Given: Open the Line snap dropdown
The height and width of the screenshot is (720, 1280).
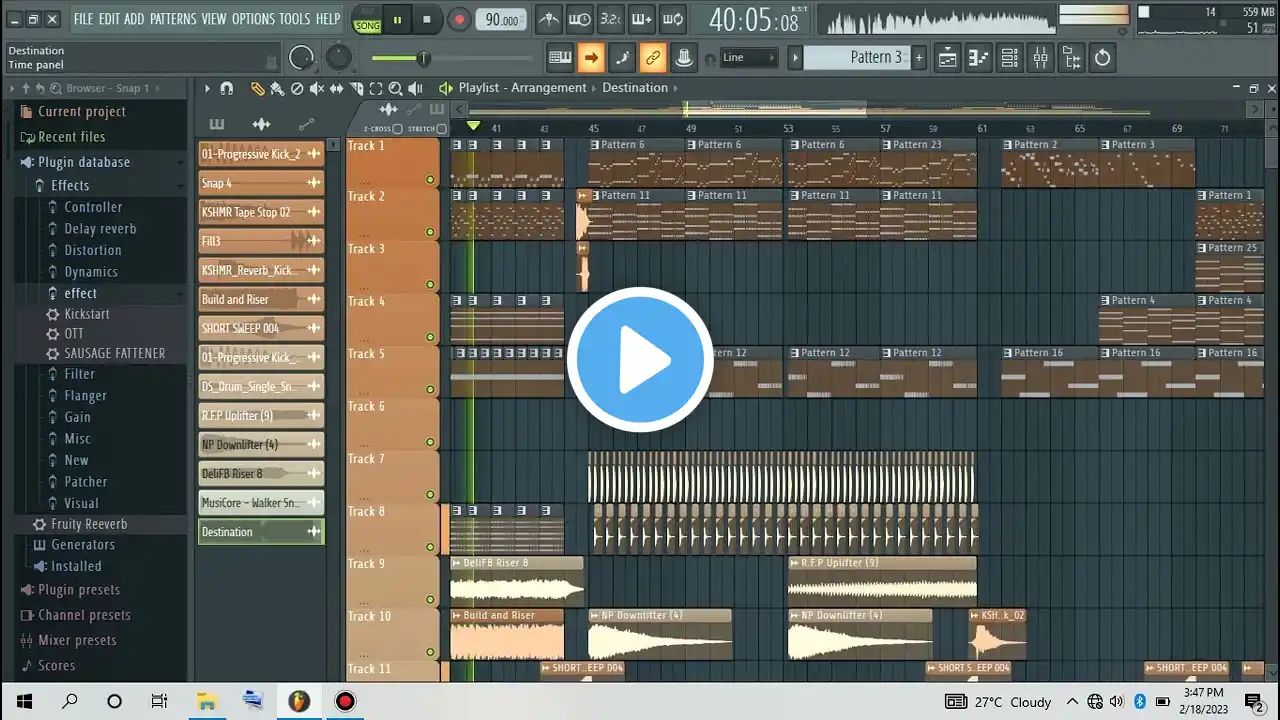Looking at the screenshot, I should click(x=748, y=58).
